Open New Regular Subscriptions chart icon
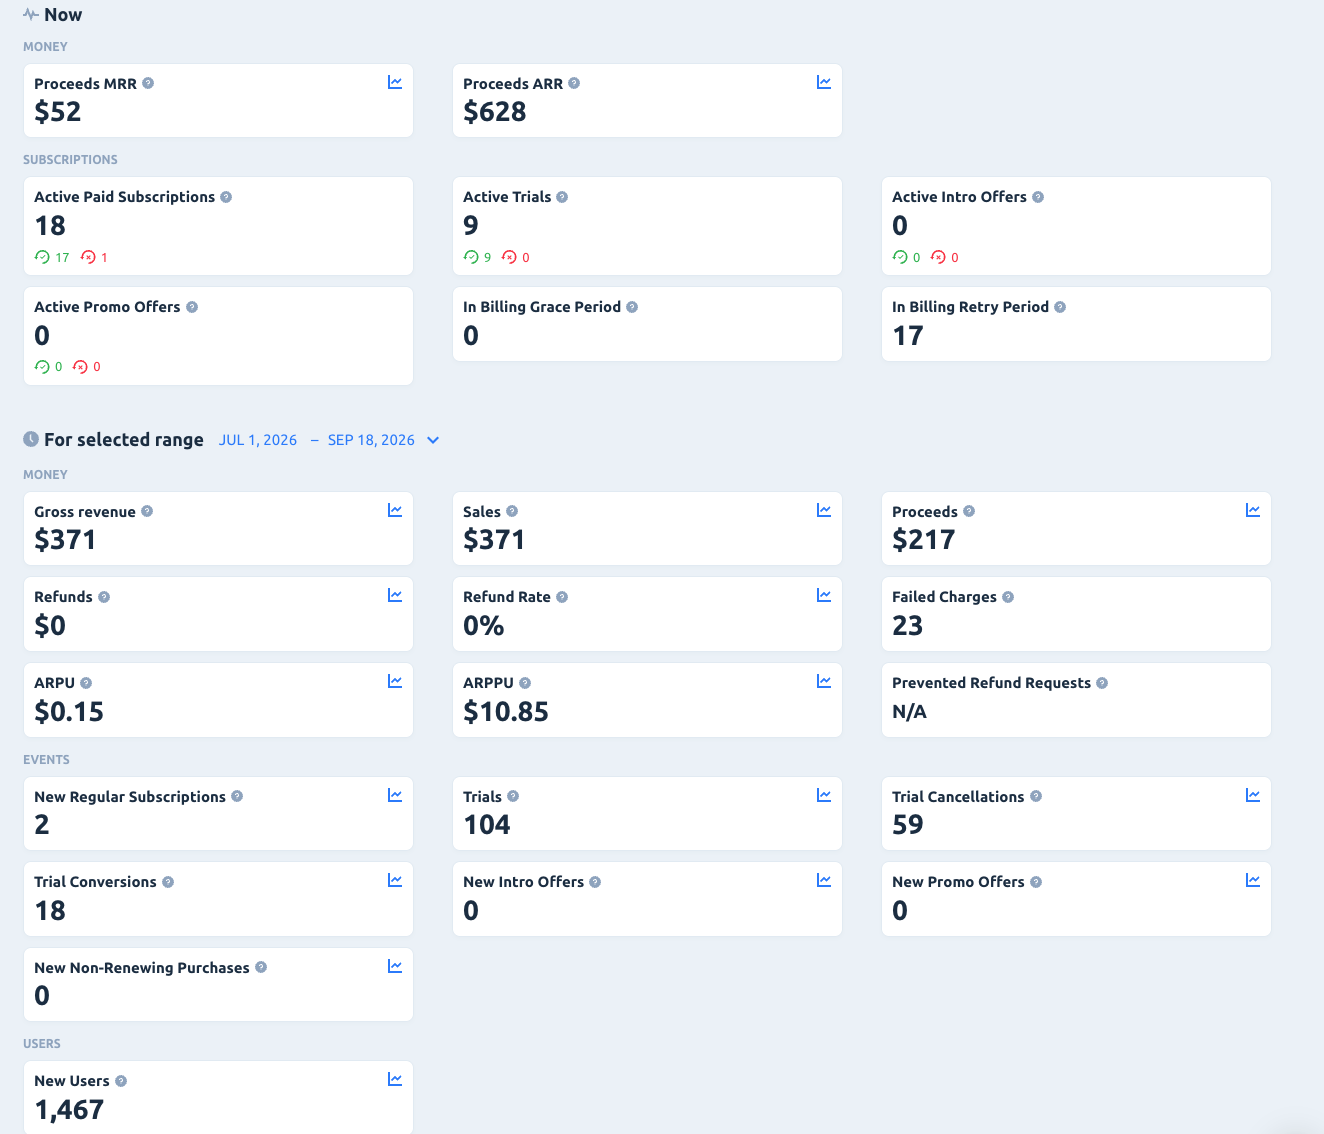The image size is (1324, 1134). (395, 795)
